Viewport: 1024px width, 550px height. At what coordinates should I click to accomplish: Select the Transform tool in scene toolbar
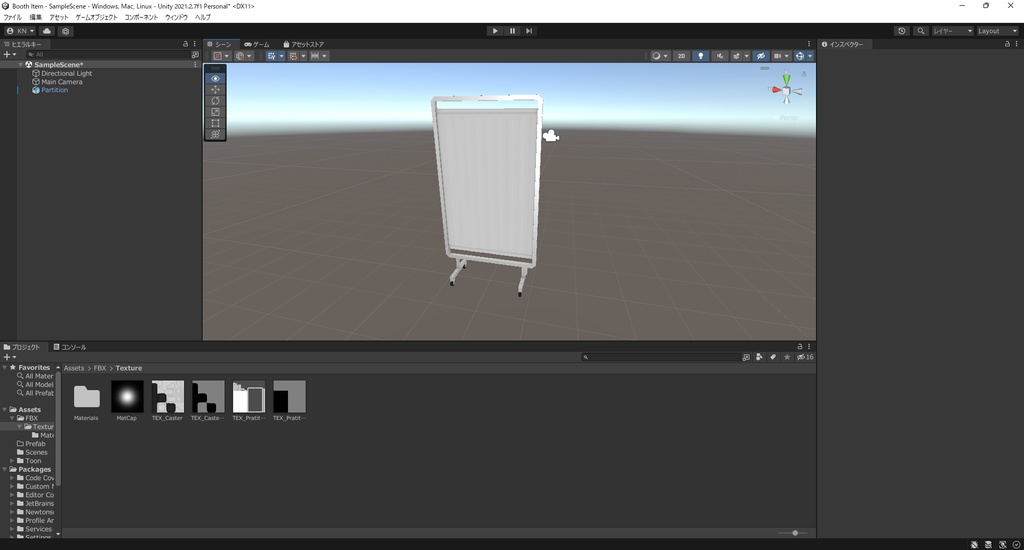point(215,134)
